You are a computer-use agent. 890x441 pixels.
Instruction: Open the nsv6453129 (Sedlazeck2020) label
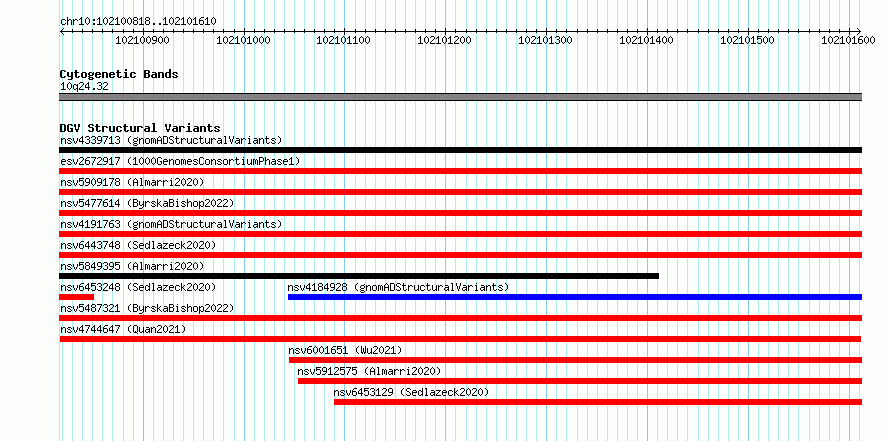pyautogui.click(x=411, y=392)
